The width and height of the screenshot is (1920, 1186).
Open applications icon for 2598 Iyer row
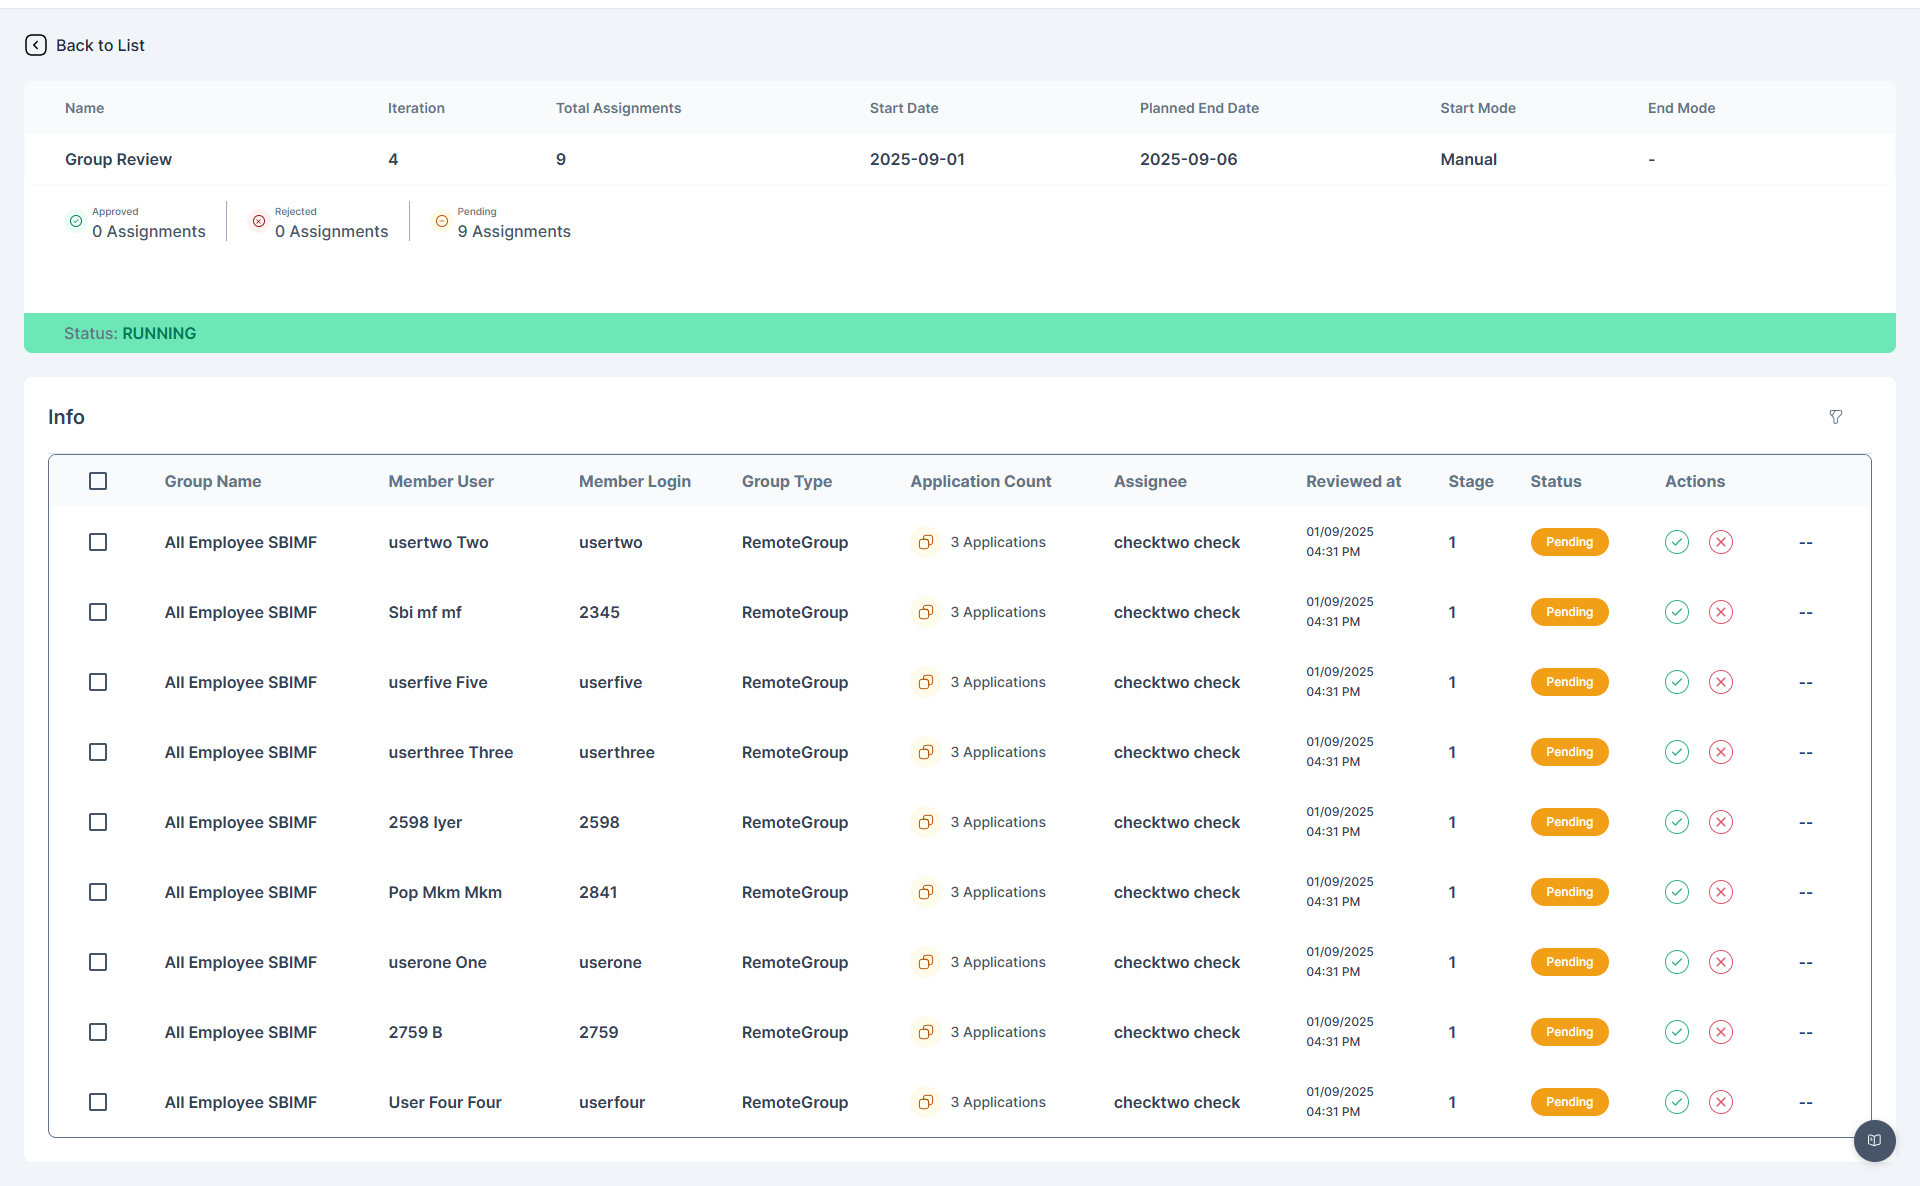click(x=926, y=822)
